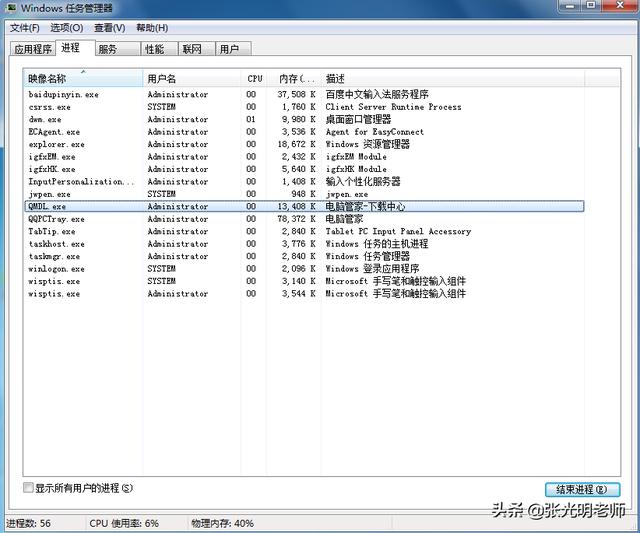Select the baidupinyin.exe process row
This screenshot has height=533, width=640.
pyautogui.click(x=304, y=94)
